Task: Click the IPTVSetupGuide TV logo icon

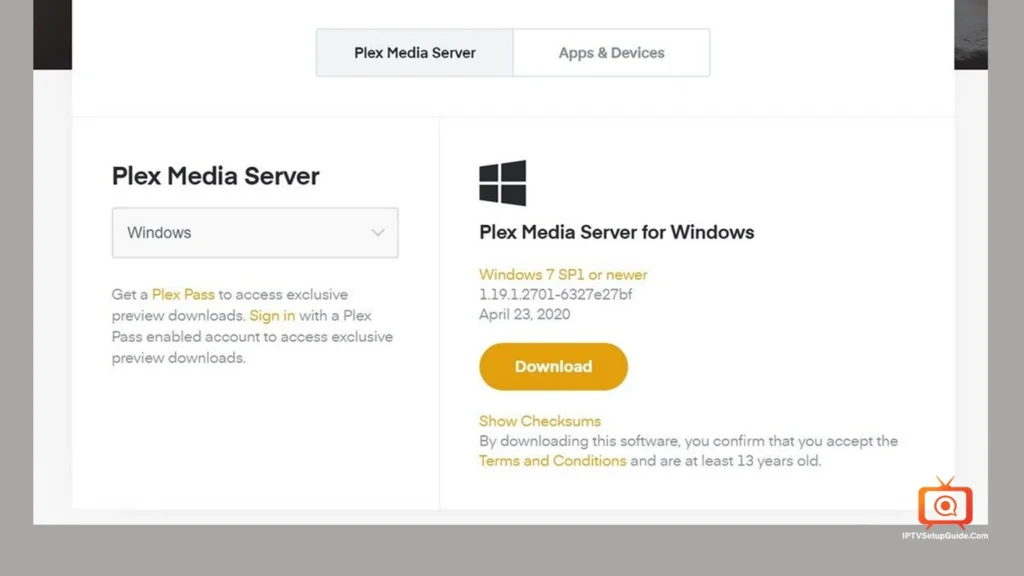Action: pos(945,502)
